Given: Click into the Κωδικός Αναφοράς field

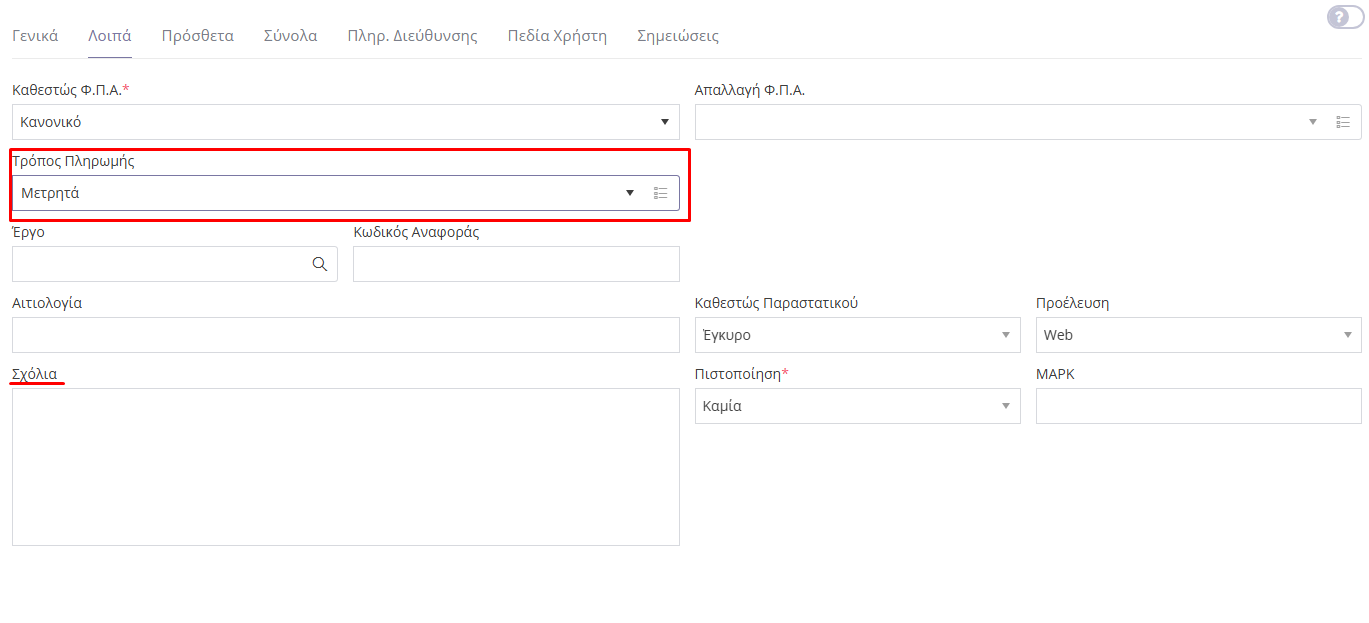Looking at the screenshot, I should point(516,264).
